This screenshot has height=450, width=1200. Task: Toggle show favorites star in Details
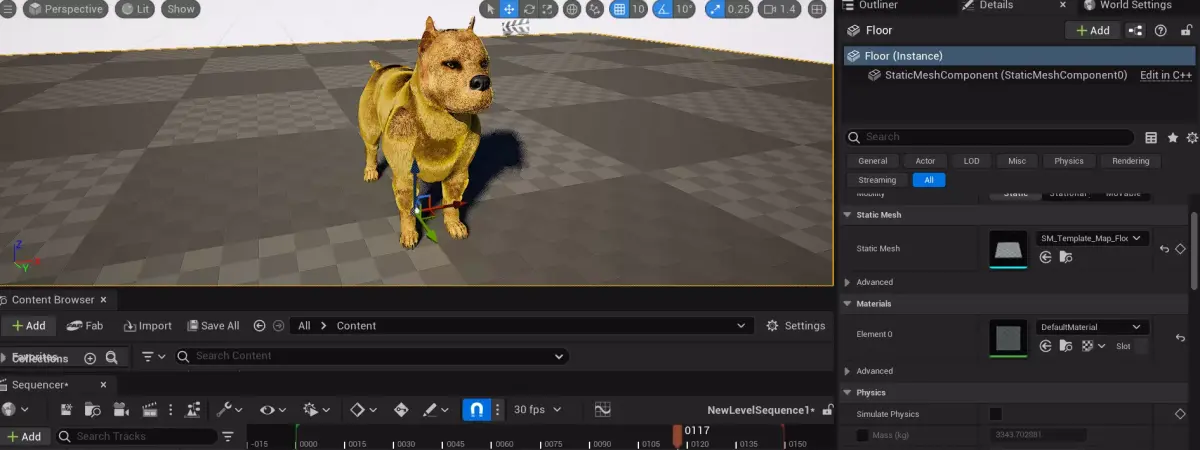point(1172,137)
